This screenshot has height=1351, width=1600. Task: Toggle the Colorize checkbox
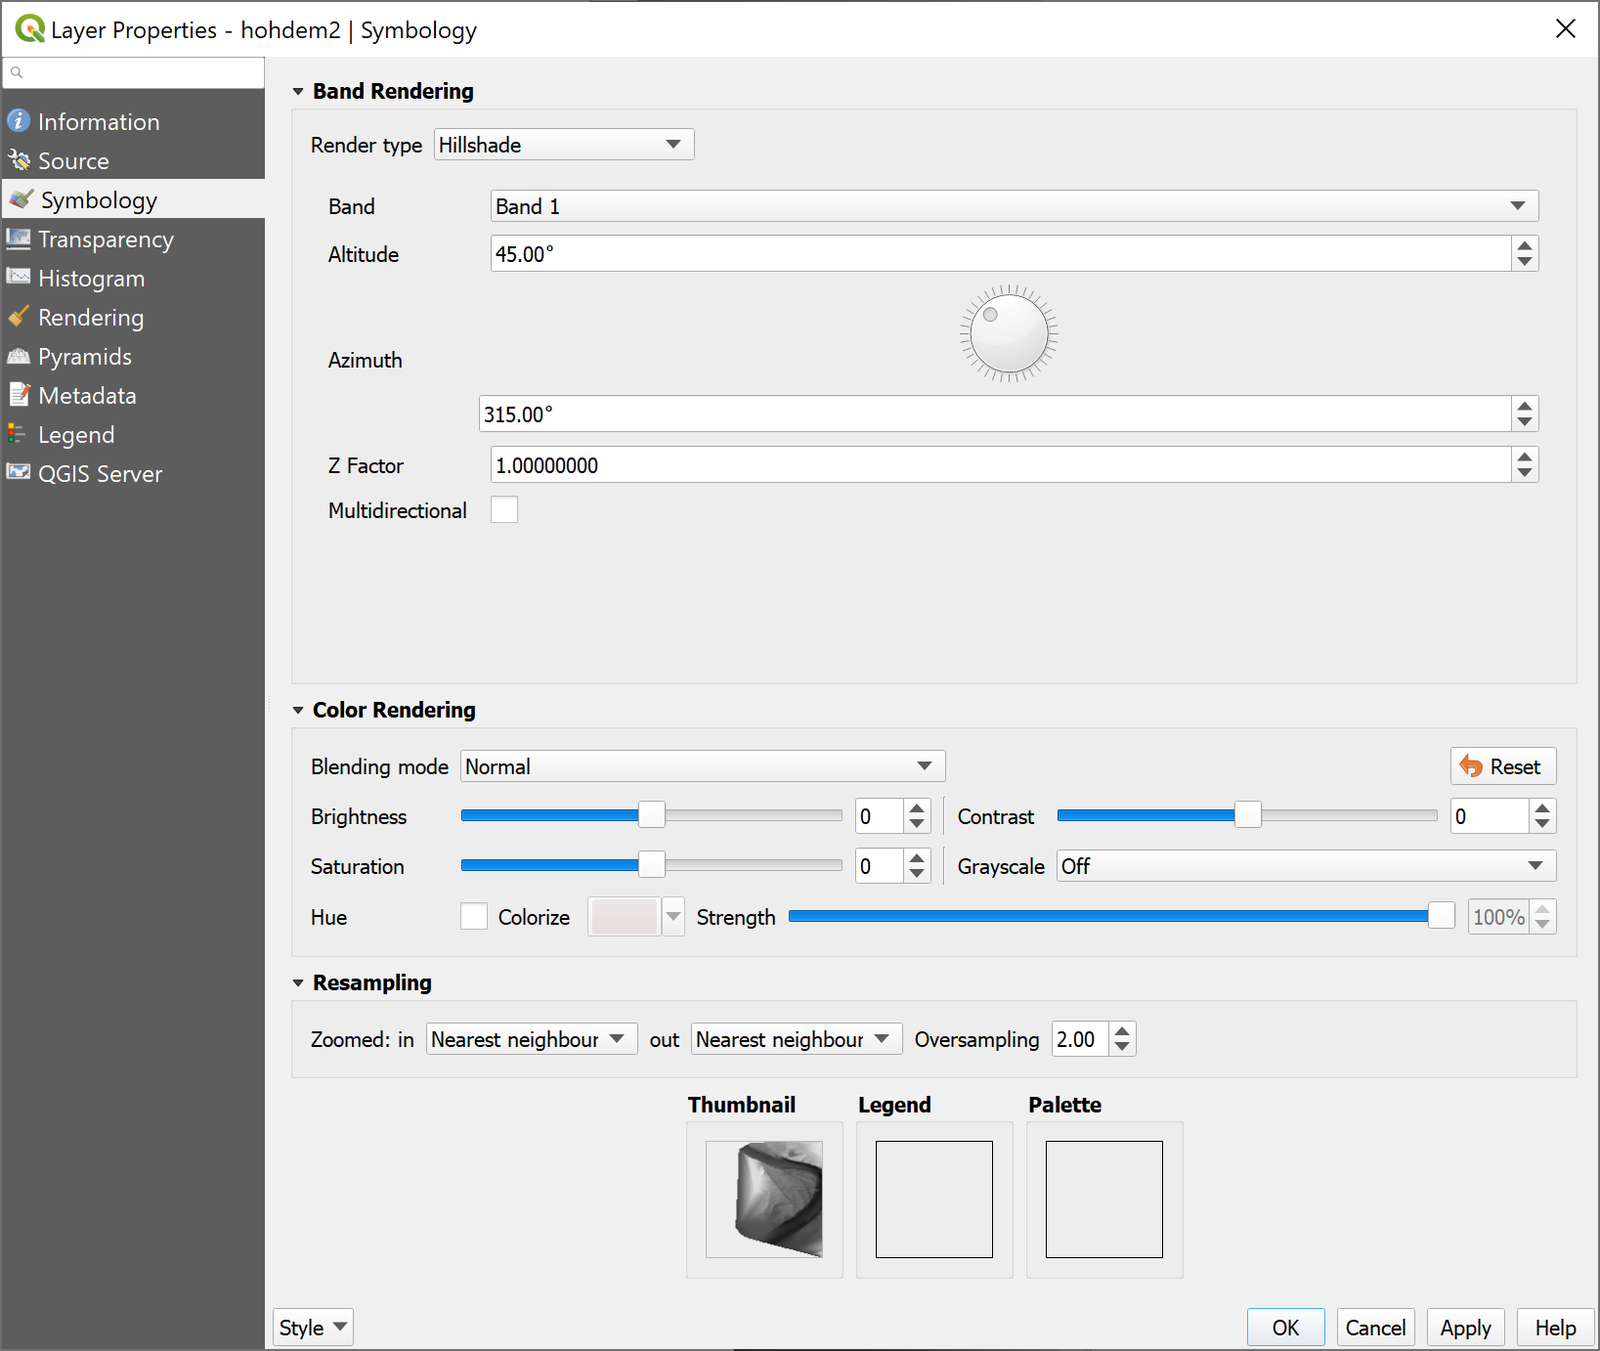pyautogui.click(x=474, y=917)
